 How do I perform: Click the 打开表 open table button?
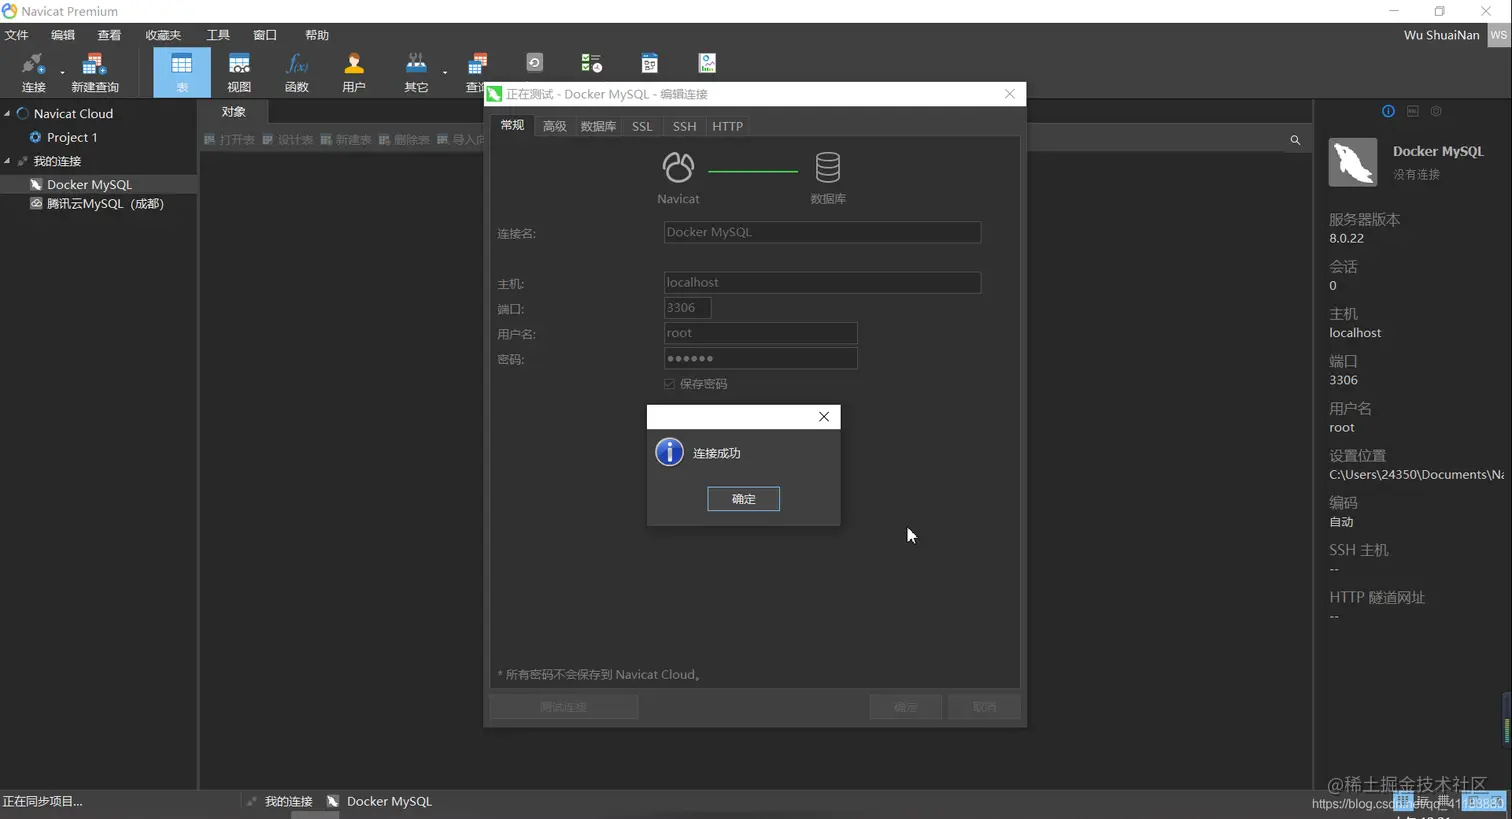229,140
